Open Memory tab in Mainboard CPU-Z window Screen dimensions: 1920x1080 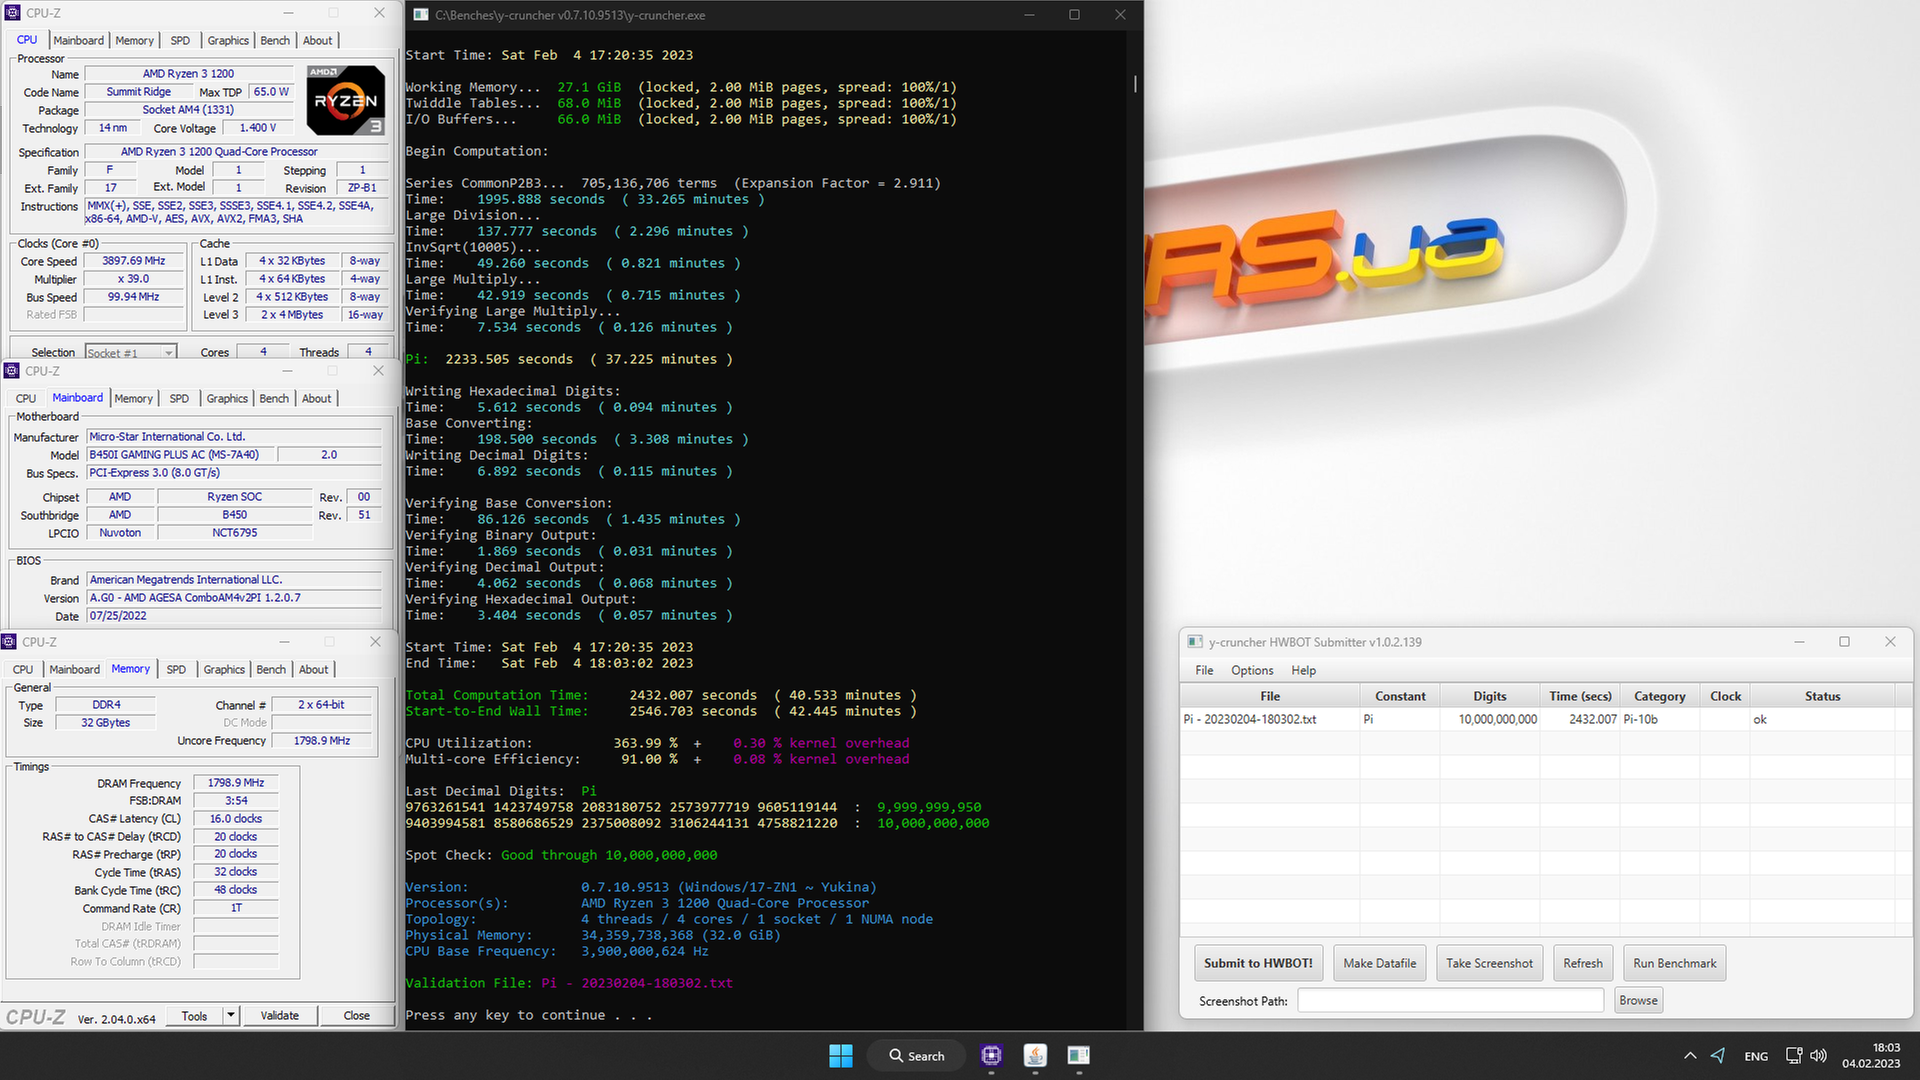(133, 399)
